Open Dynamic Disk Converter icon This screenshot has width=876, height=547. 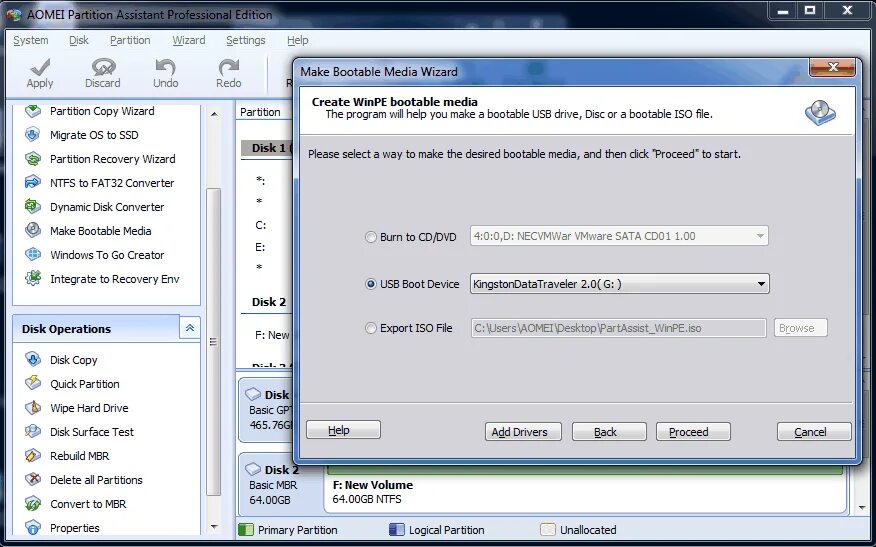(x=33, y=207)
